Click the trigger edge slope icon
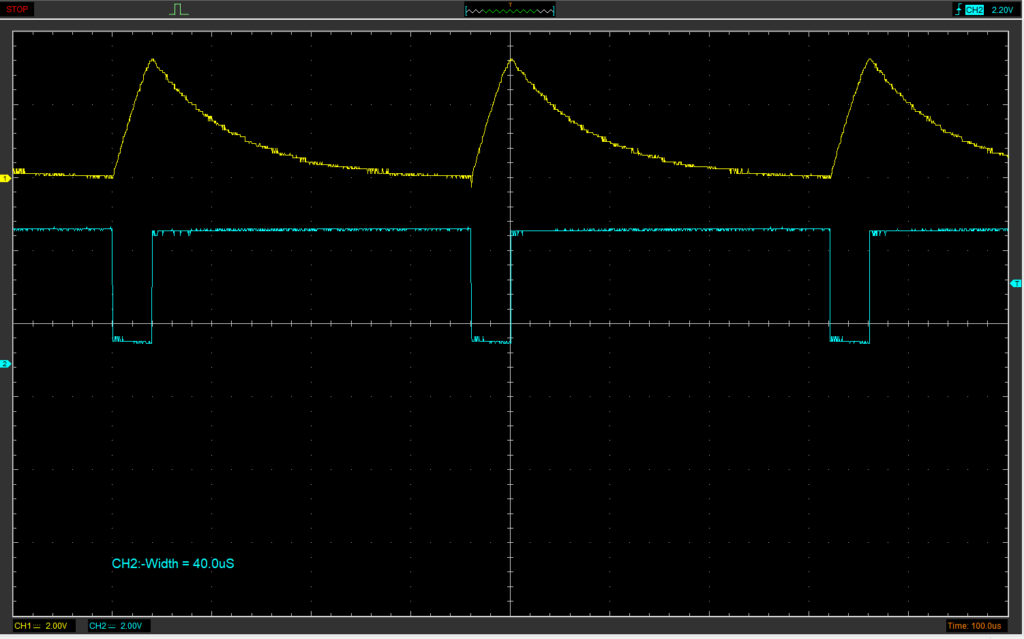Image resolution: width=1024 pixels, height=639 pixels. pyautogui.click(x=957, y=10)
